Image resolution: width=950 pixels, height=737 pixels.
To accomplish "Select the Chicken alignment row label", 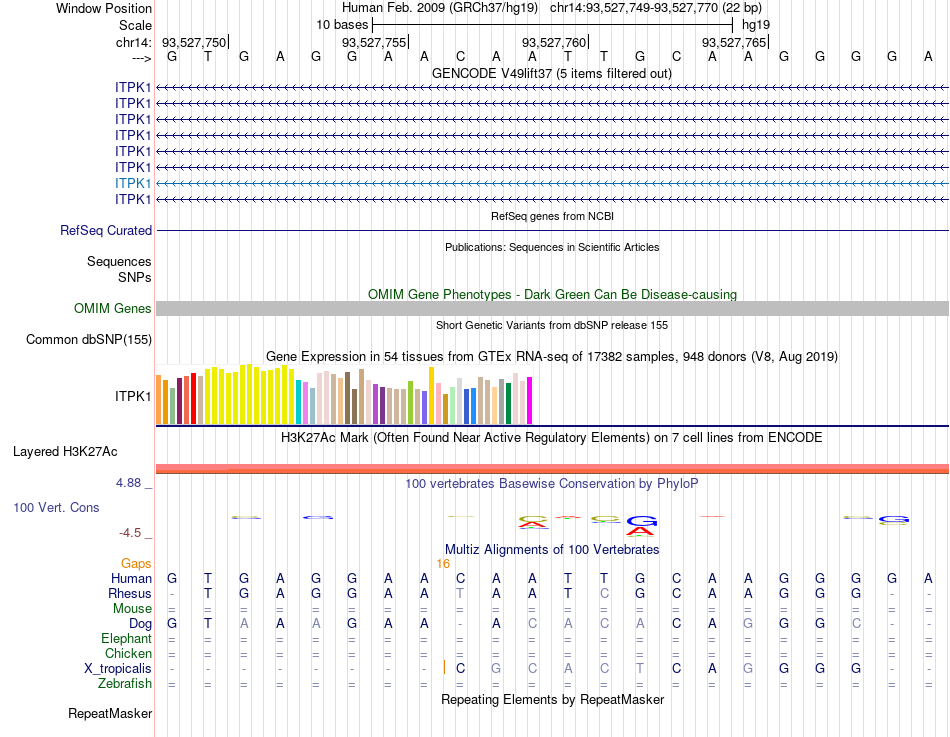I will coord(128,653).
